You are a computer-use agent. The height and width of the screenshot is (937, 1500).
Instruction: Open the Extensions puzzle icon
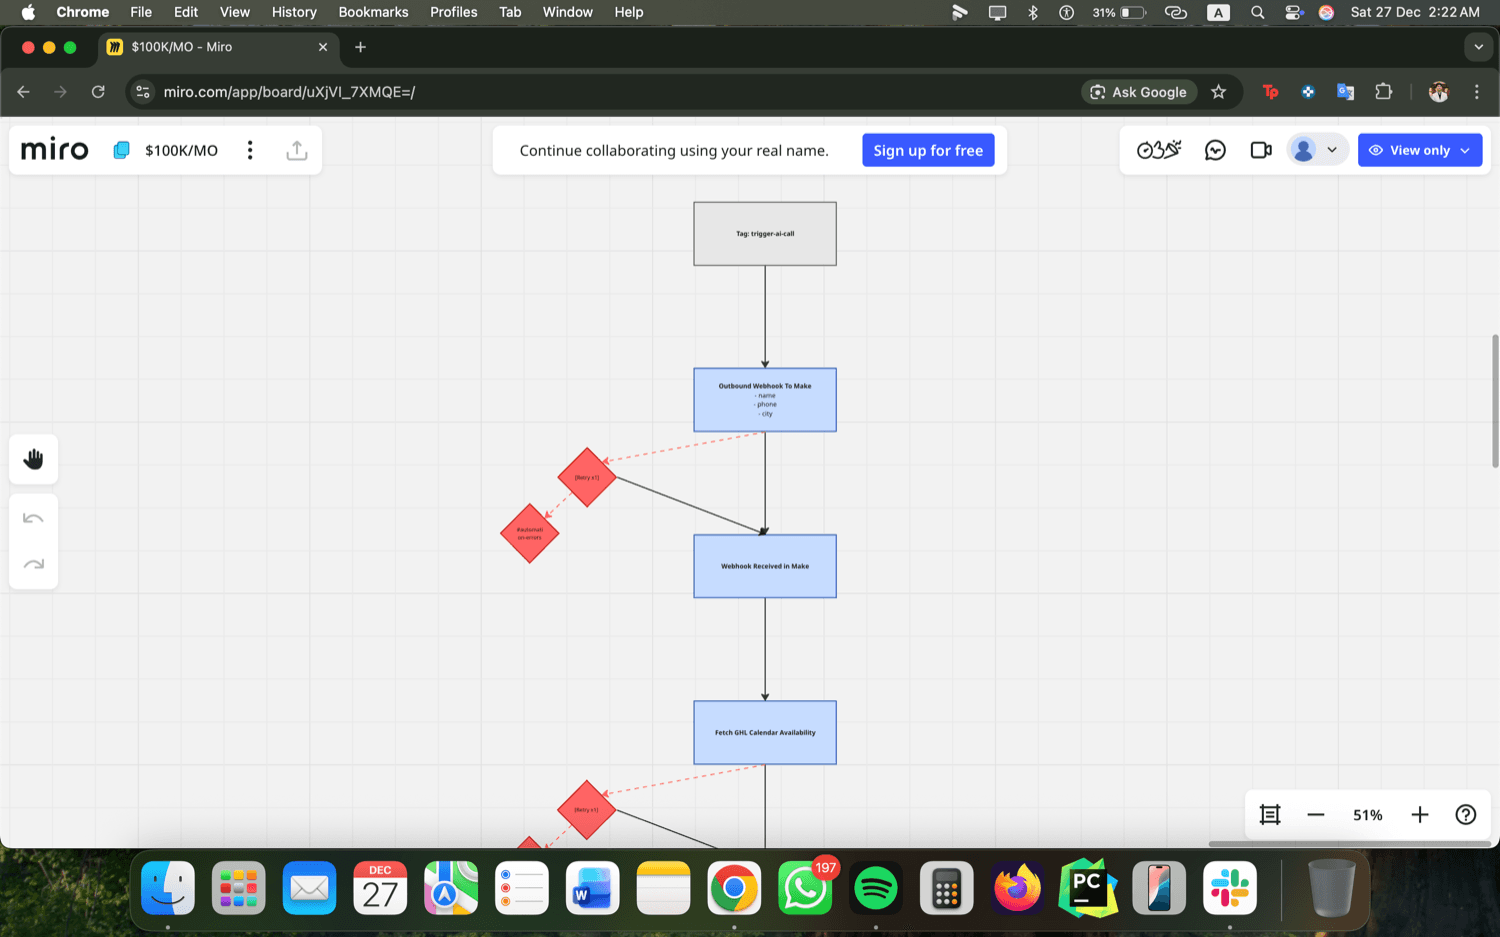pyautogui.click(x=1384, y=92)
